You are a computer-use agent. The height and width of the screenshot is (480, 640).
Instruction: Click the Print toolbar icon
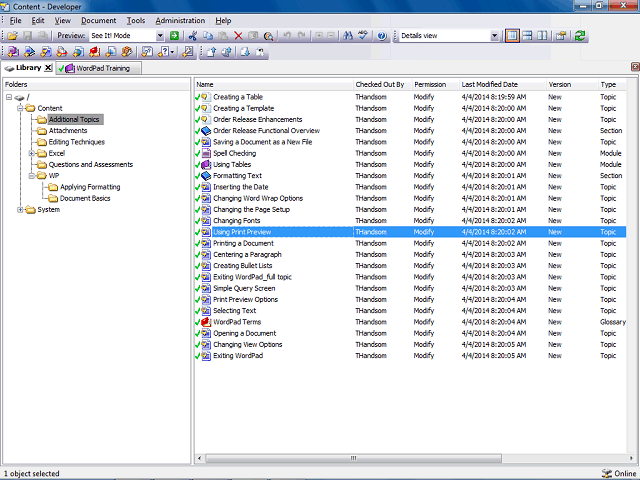[x=42, y=36]
